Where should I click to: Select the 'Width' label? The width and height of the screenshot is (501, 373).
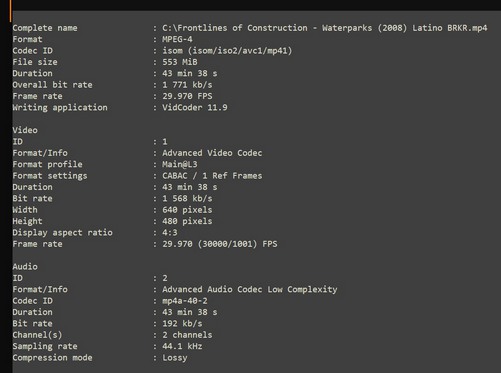click(x=25, y=210)
